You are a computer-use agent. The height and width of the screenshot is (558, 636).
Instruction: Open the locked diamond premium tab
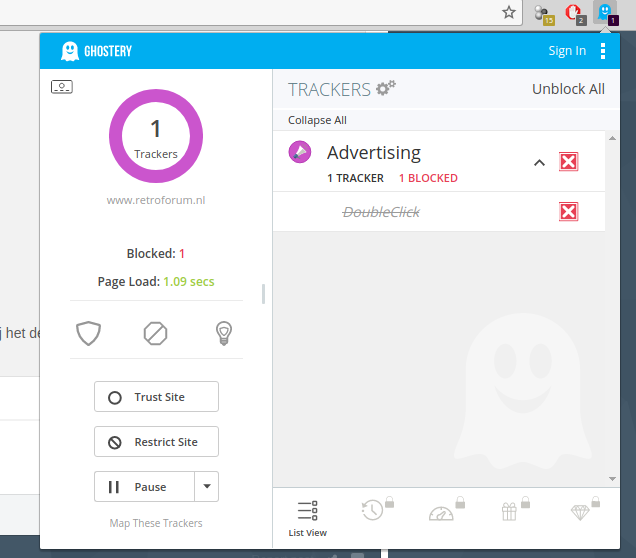[584, 509]
